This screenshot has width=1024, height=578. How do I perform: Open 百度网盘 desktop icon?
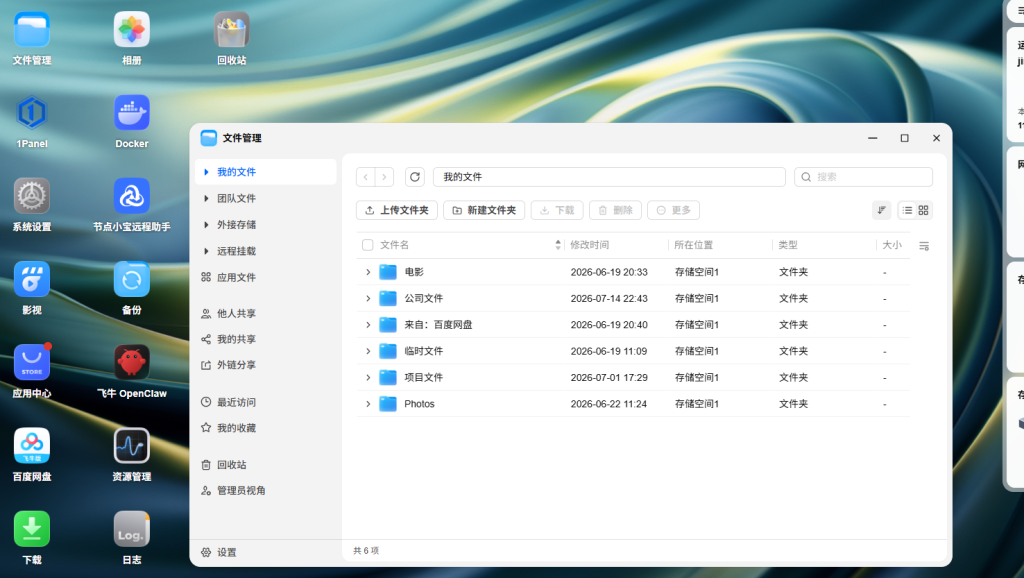pyautogui.click(x=31, y=446)
